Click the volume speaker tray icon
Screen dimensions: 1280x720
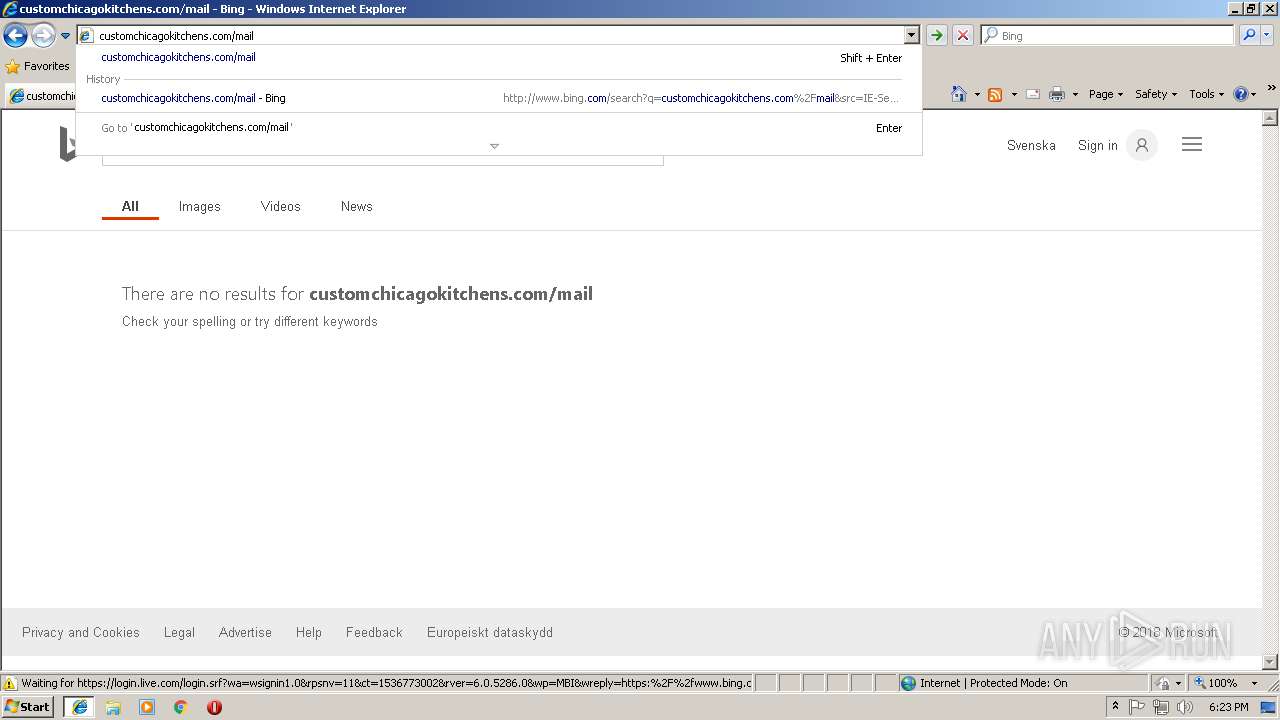pos(1185,707)
